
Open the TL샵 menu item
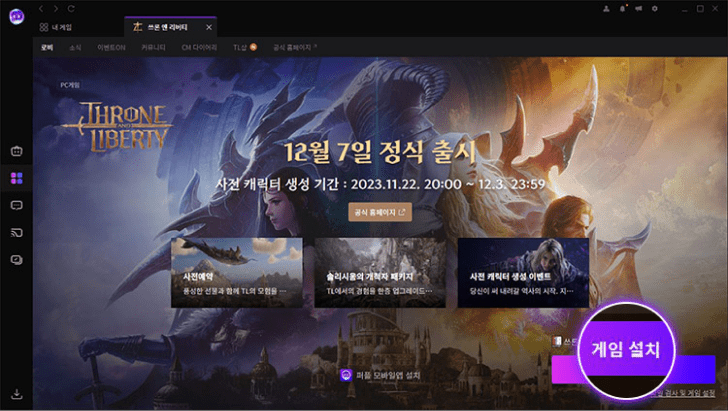click(x=245, y=47)
